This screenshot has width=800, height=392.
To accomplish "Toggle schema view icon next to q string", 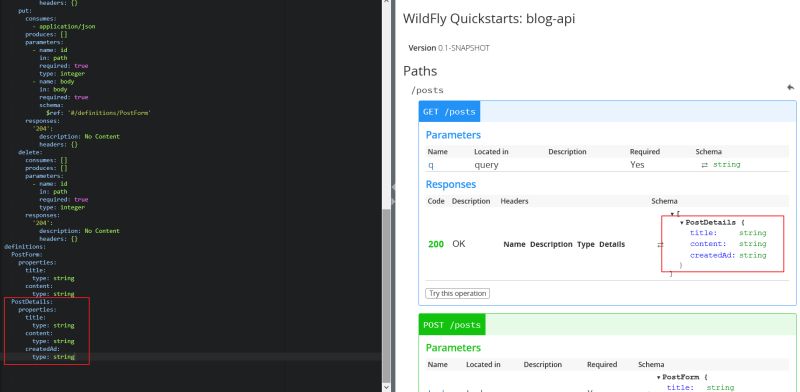I will pos(705,165).
